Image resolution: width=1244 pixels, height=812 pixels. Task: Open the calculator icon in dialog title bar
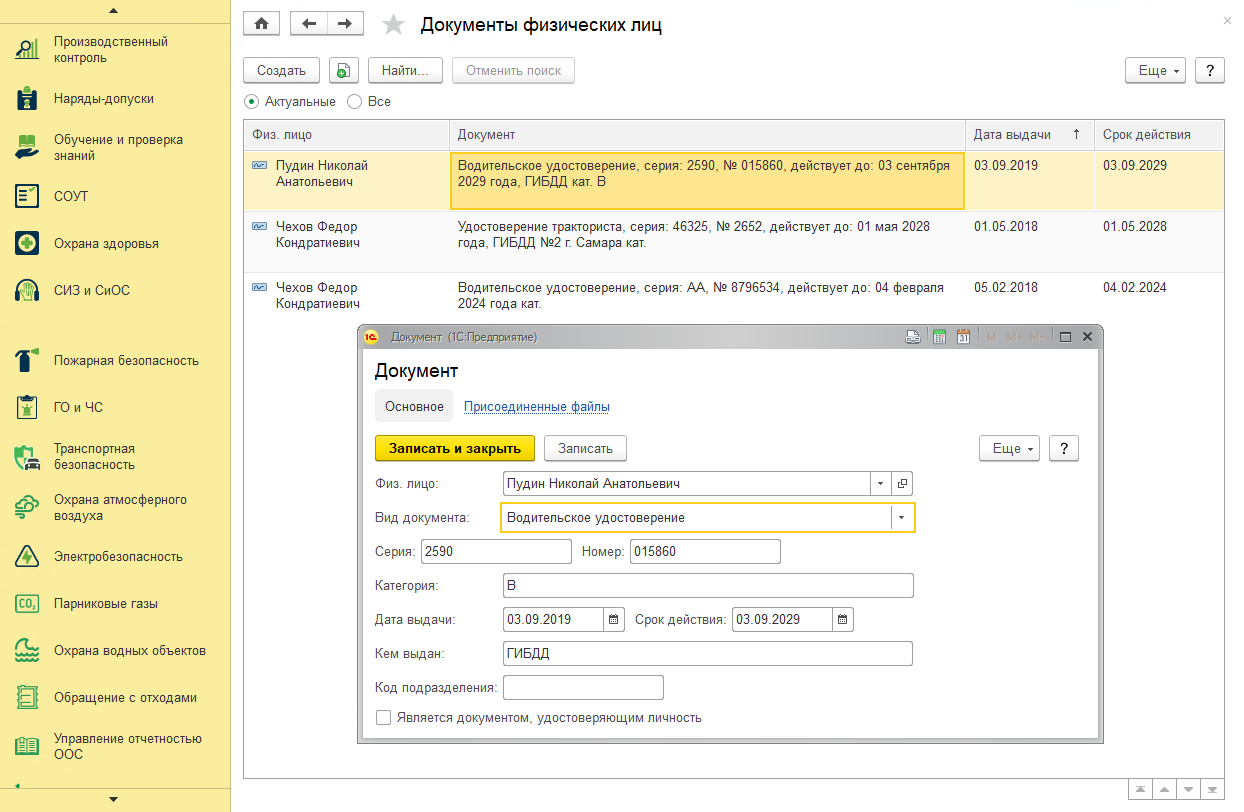click(939, 337)
